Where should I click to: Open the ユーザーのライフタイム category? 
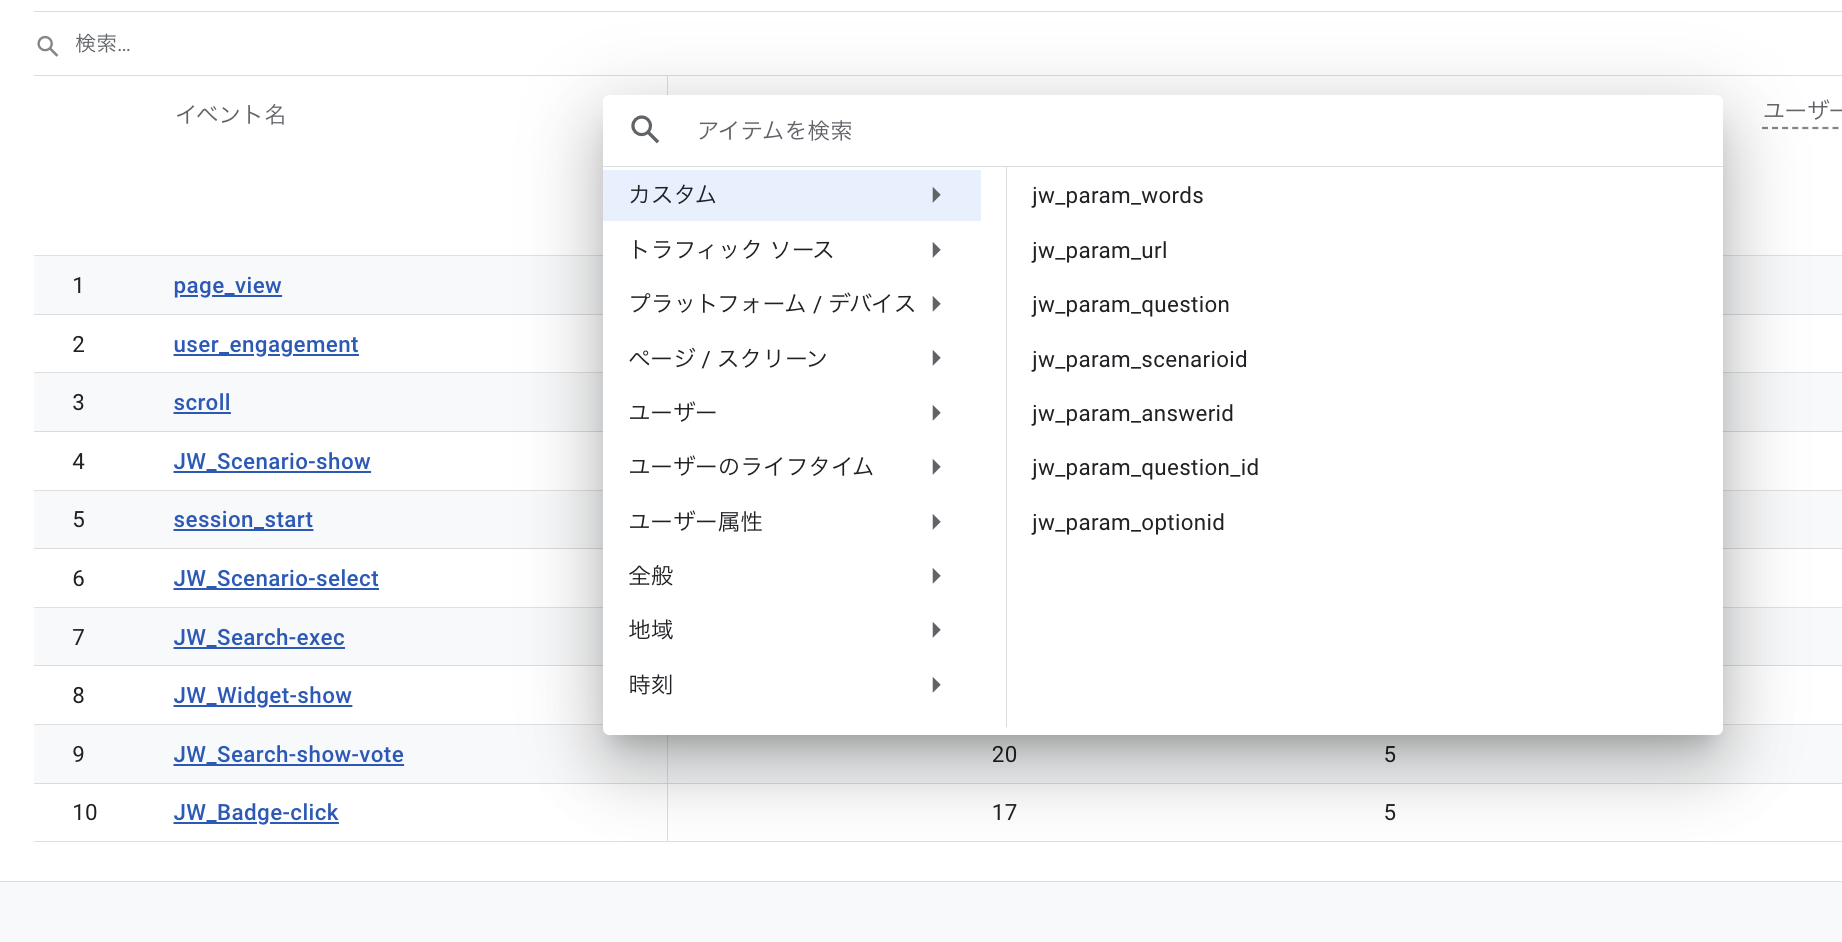tap(792, 467)
